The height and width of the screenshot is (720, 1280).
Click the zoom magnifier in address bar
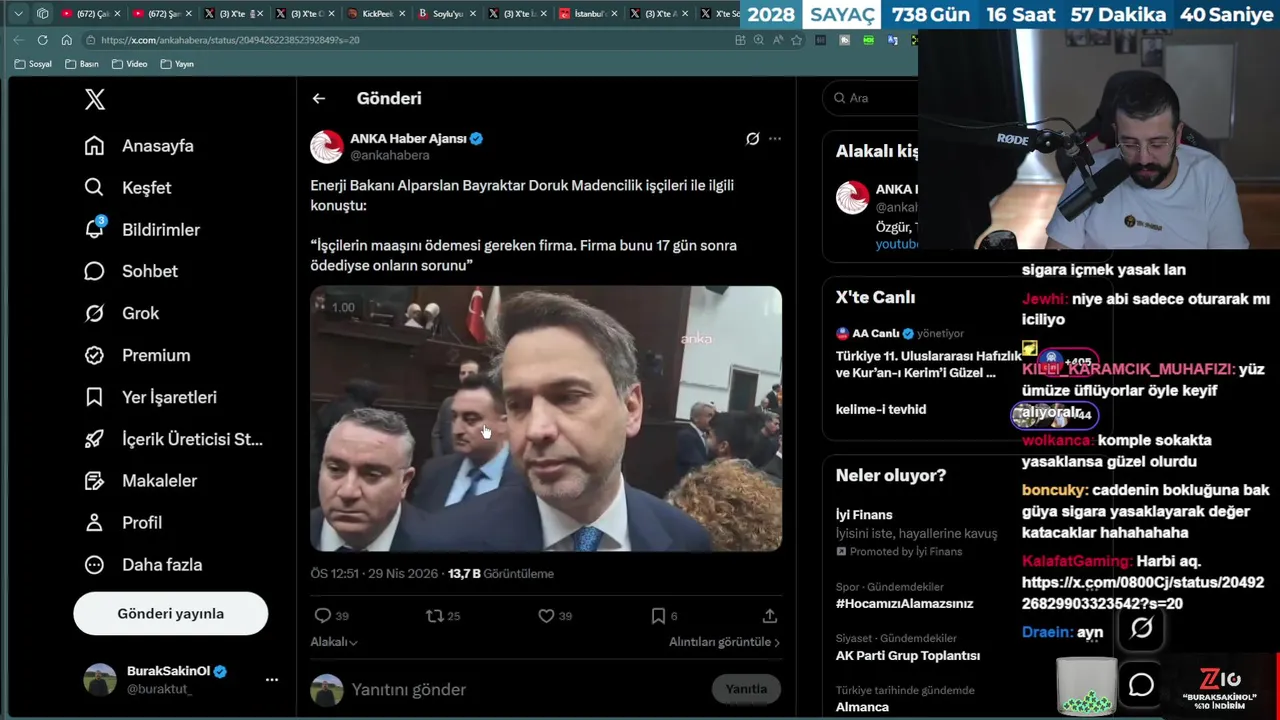(758, 40)
